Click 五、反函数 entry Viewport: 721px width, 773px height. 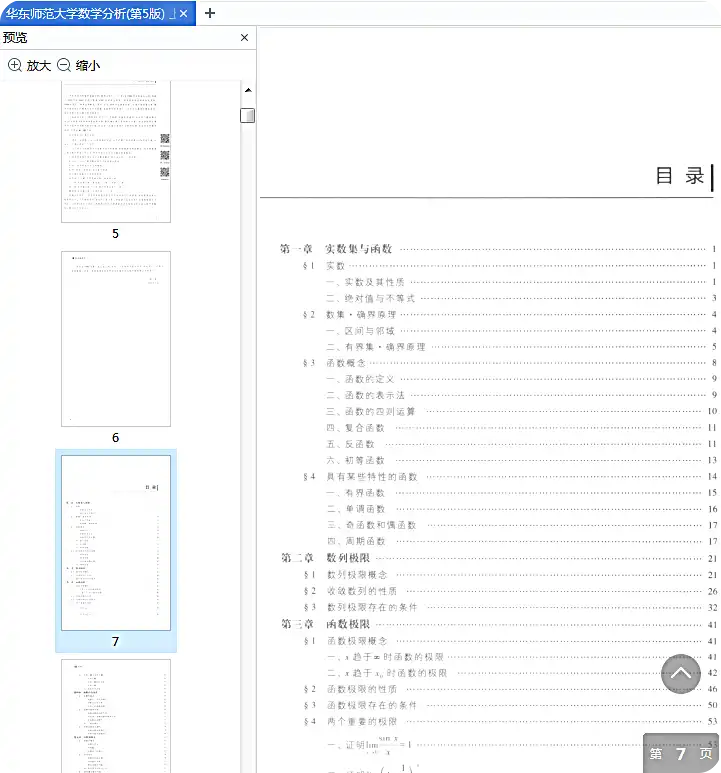tap(521, 444)
